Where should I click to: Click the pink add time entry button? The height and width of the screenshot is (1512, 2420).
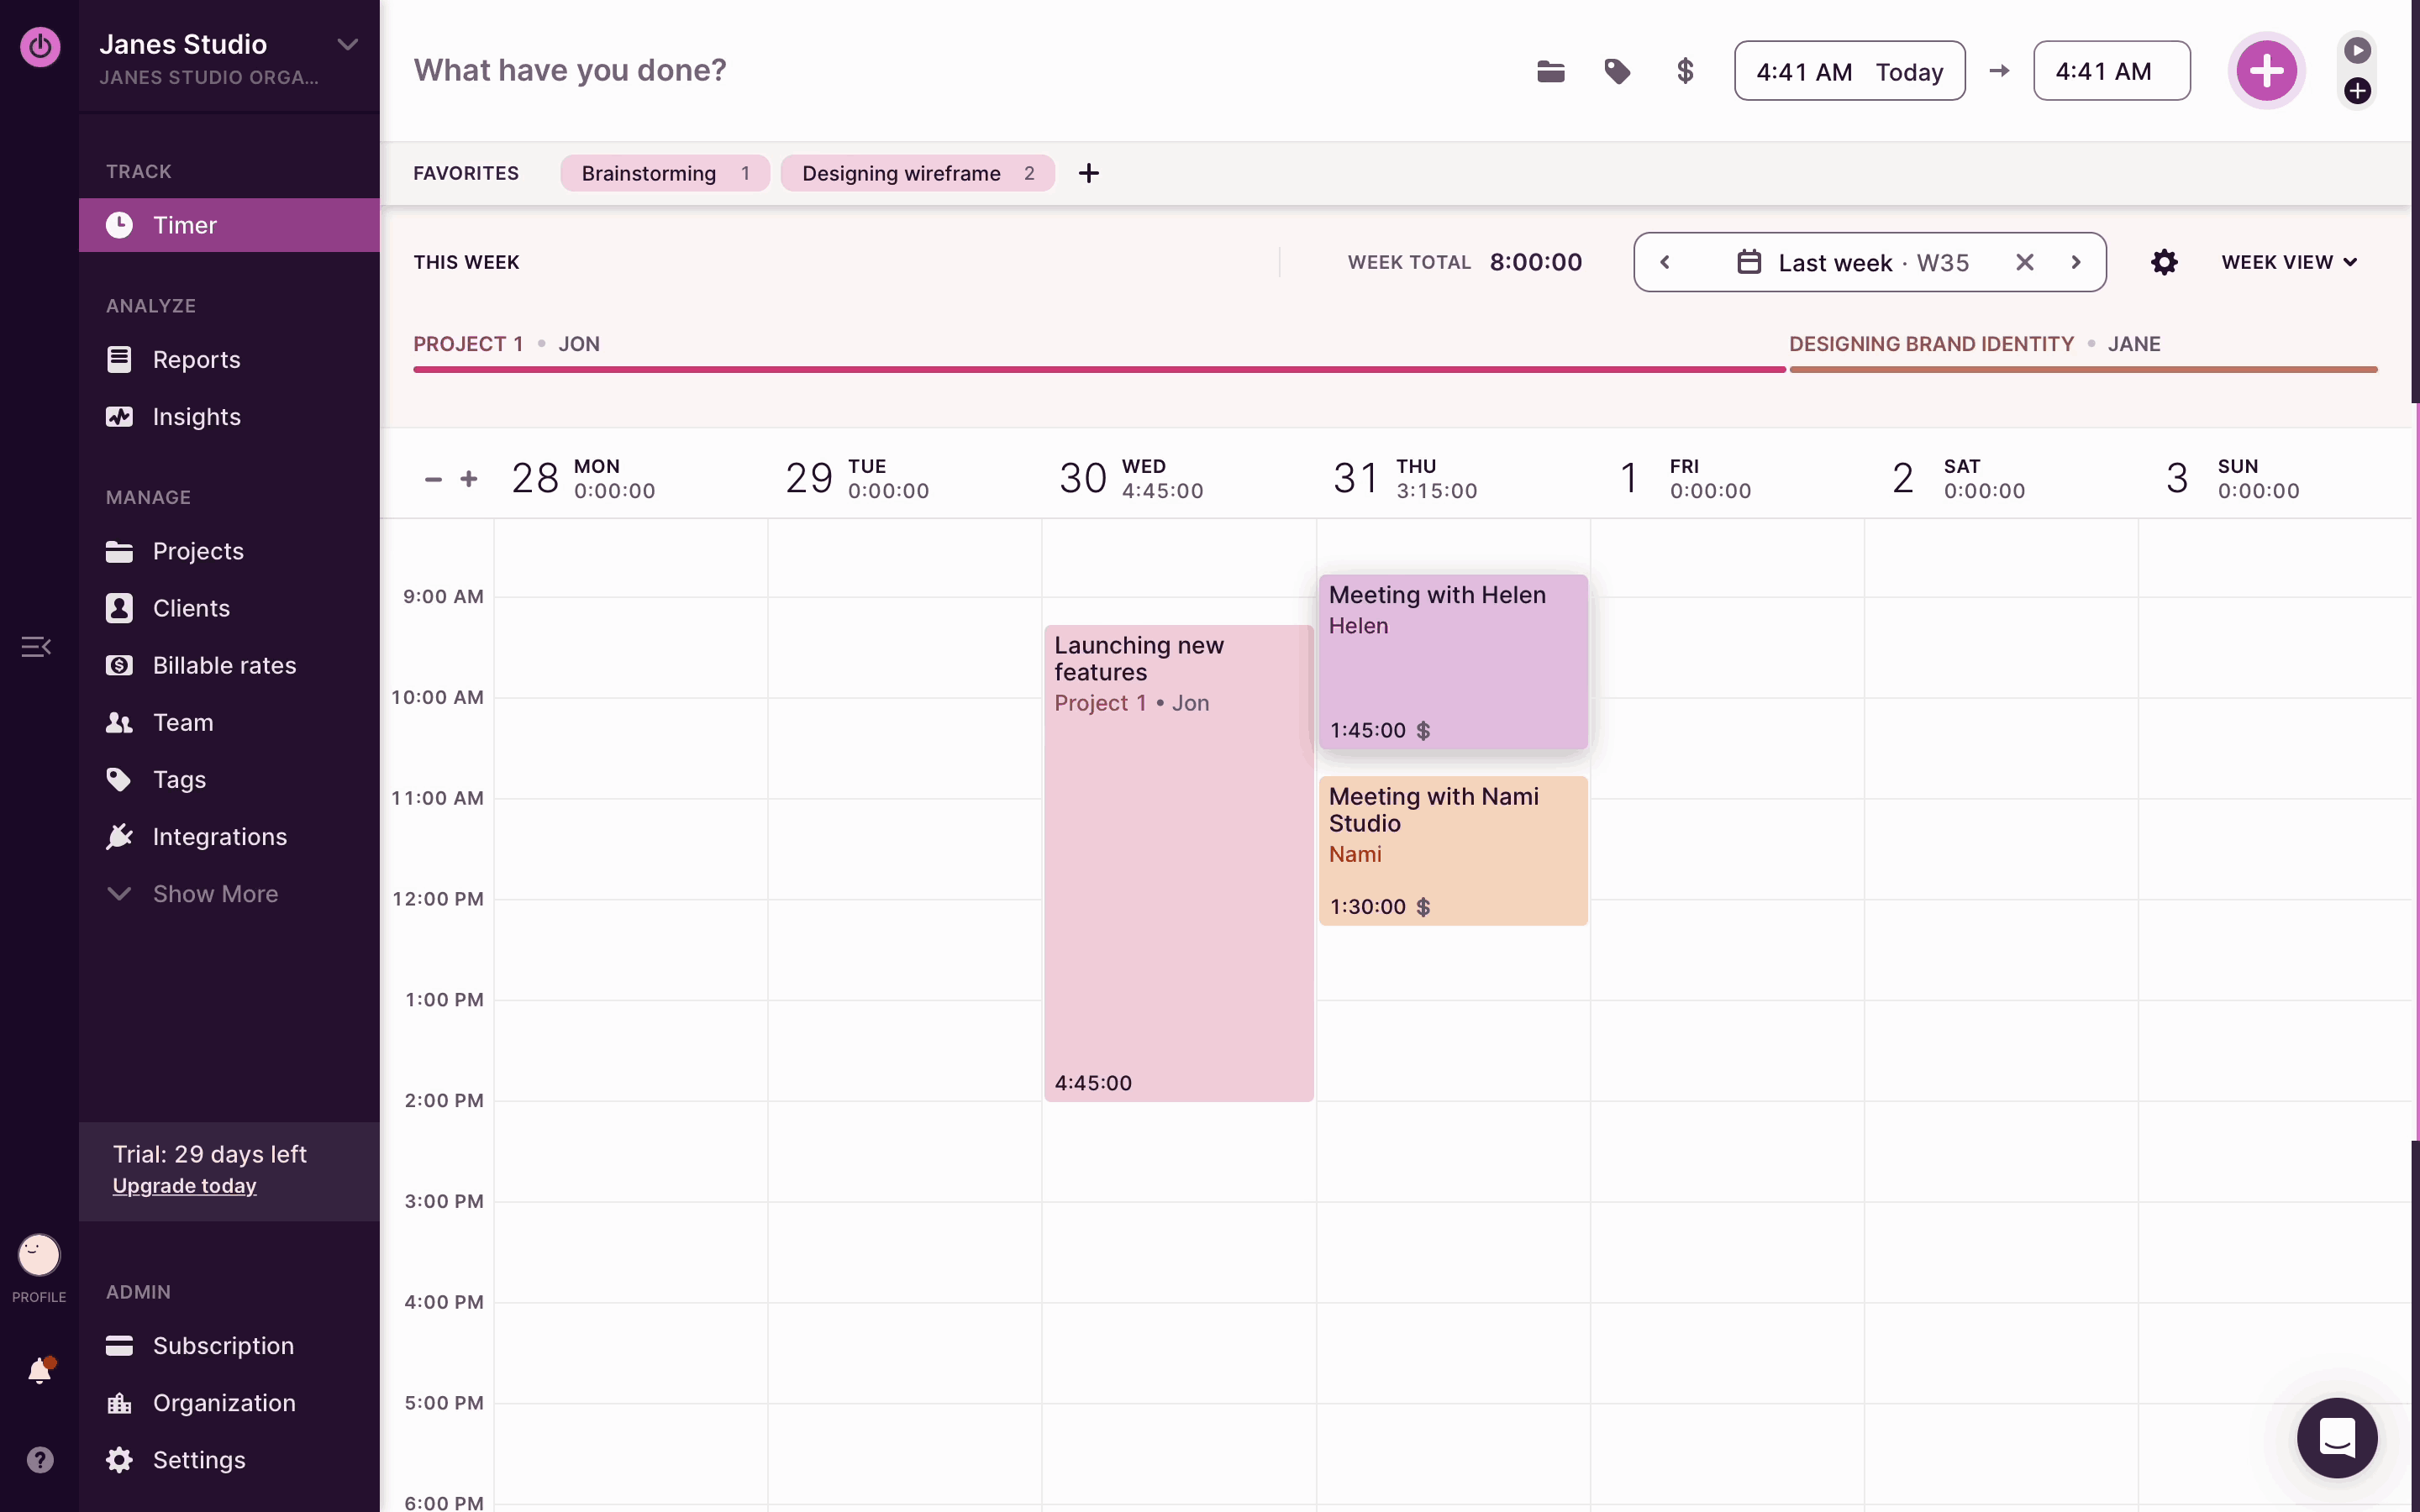(2266, 71)
